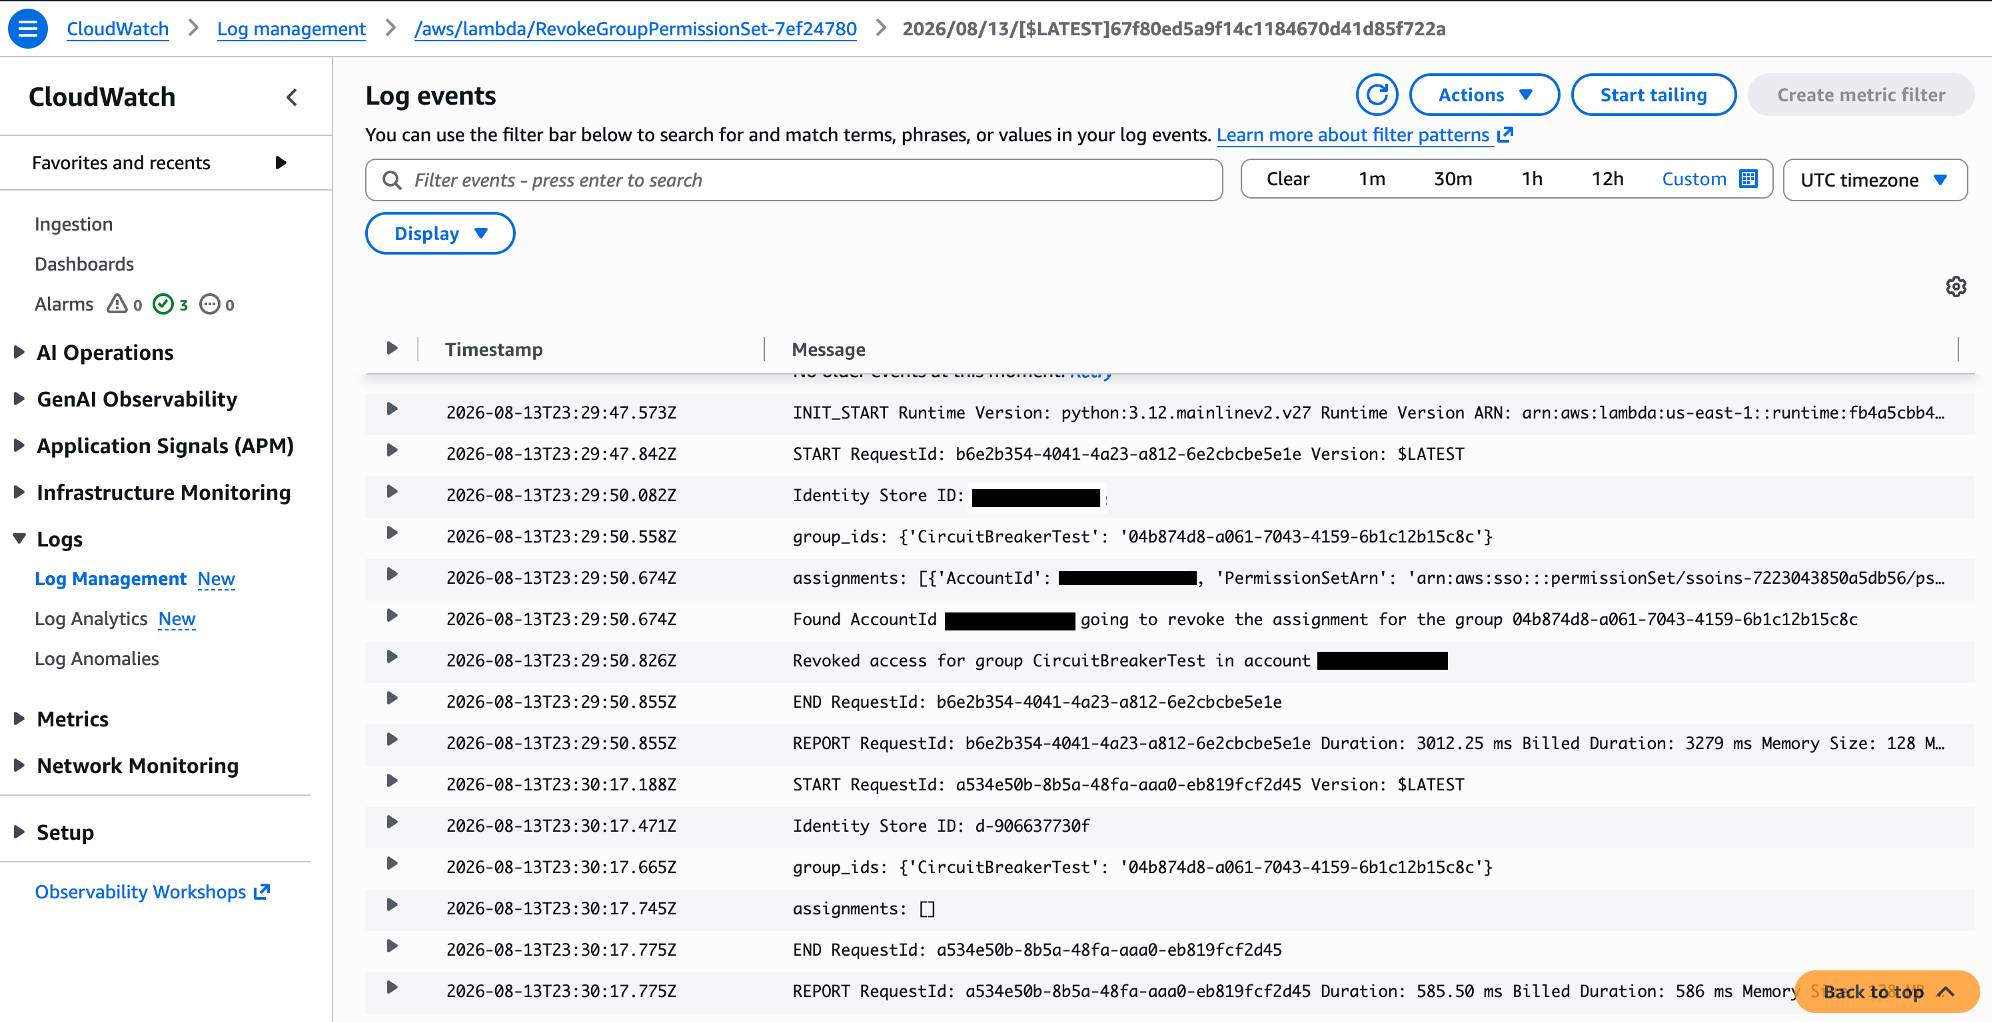Select the 1h time range
Viewport: 1992px width, 1022px height.
1532,179
